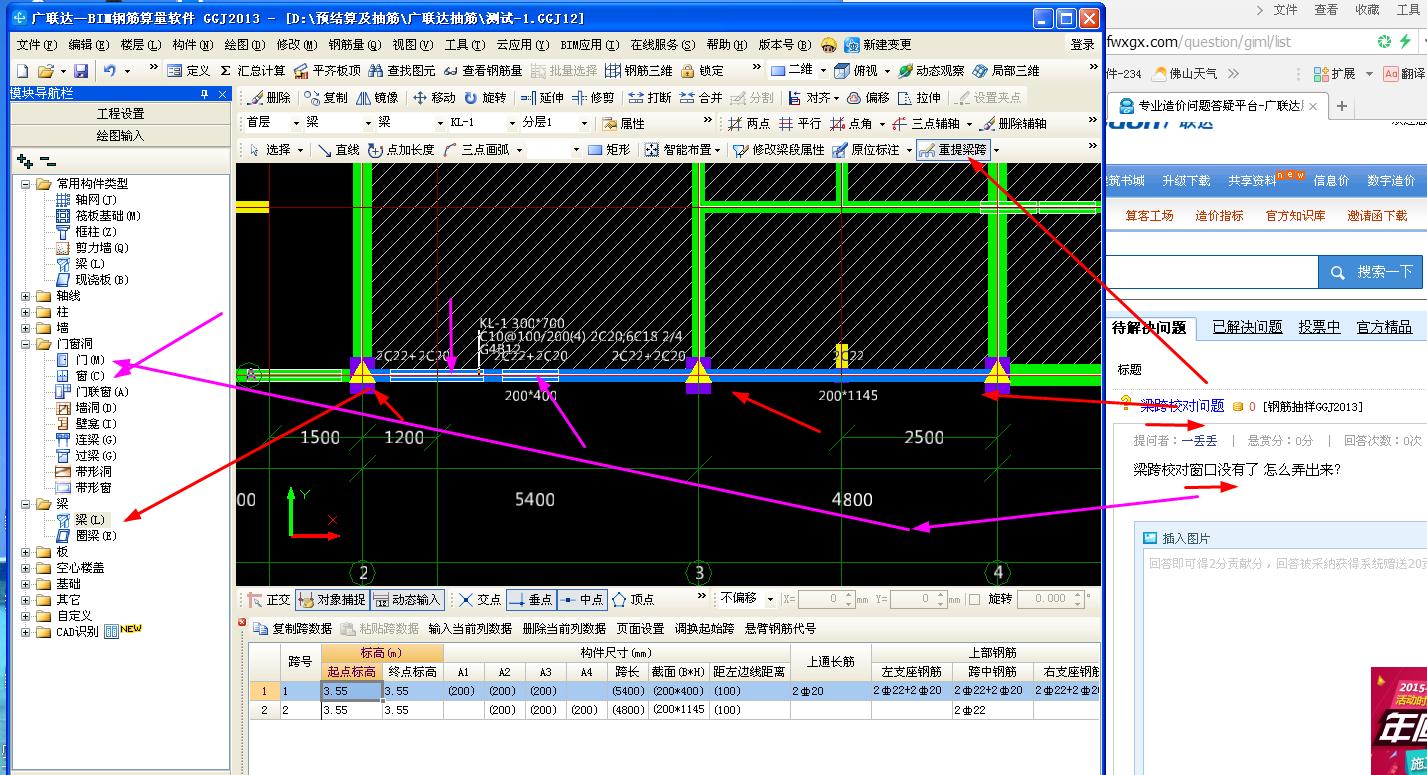The height and width of the screenshot is (775, 1427).
Task: Click the 删除 (delete) tool
Action: [x=269, y=97]
